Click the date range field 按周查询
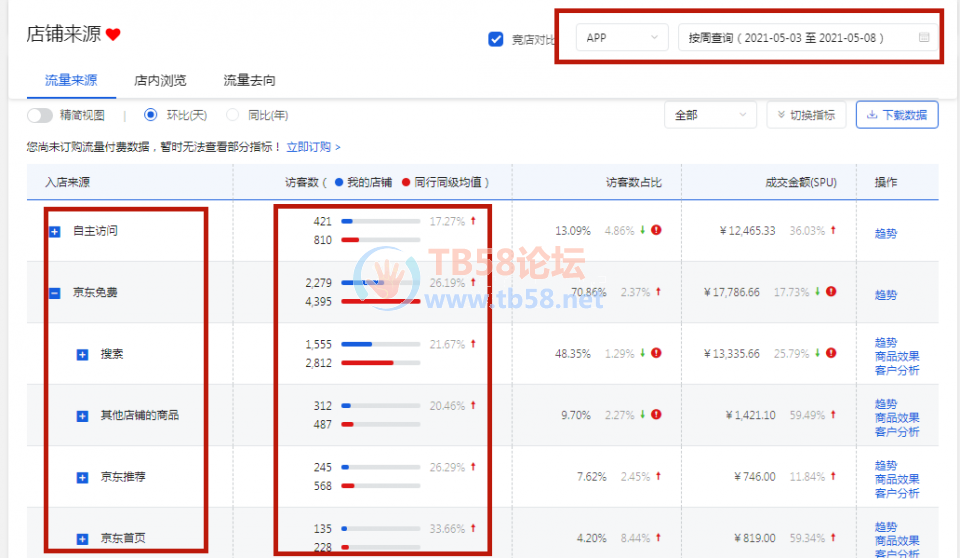Image resolution: width=960 pixels, height=558 pixels. (x=809, y=37)
